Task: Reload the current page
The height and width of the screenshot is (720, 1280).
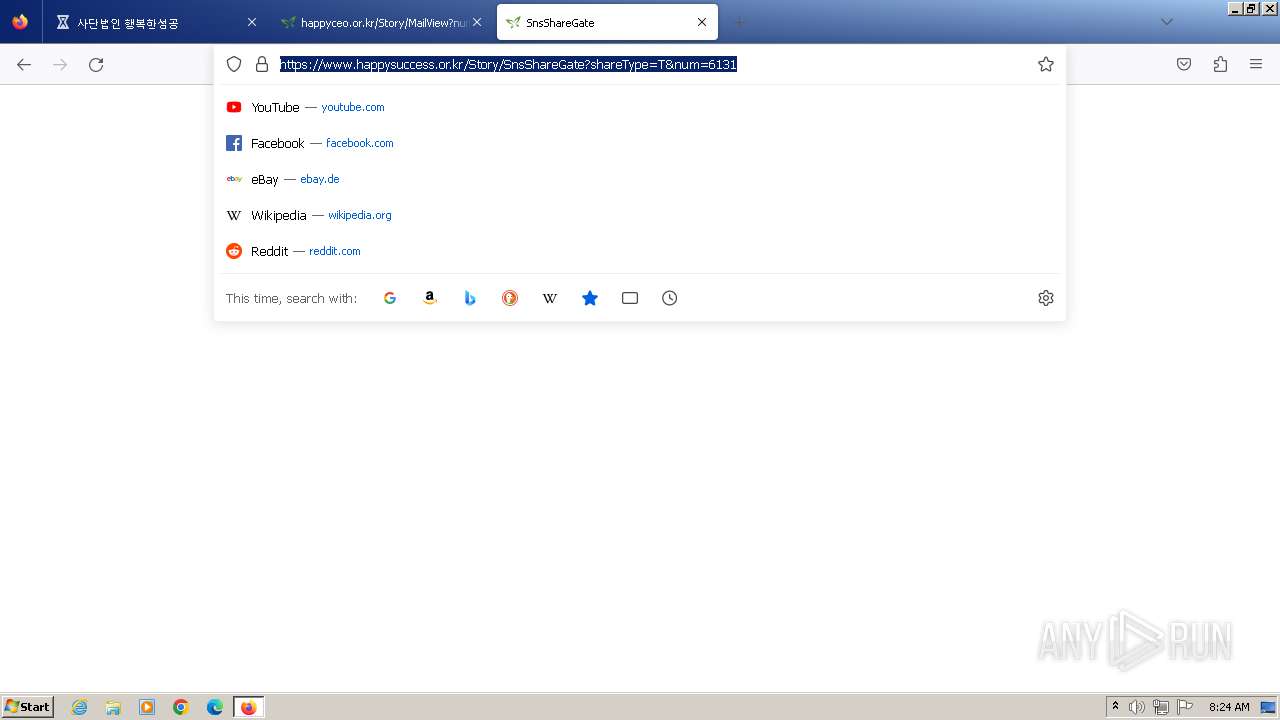Action: pos(96,64)
